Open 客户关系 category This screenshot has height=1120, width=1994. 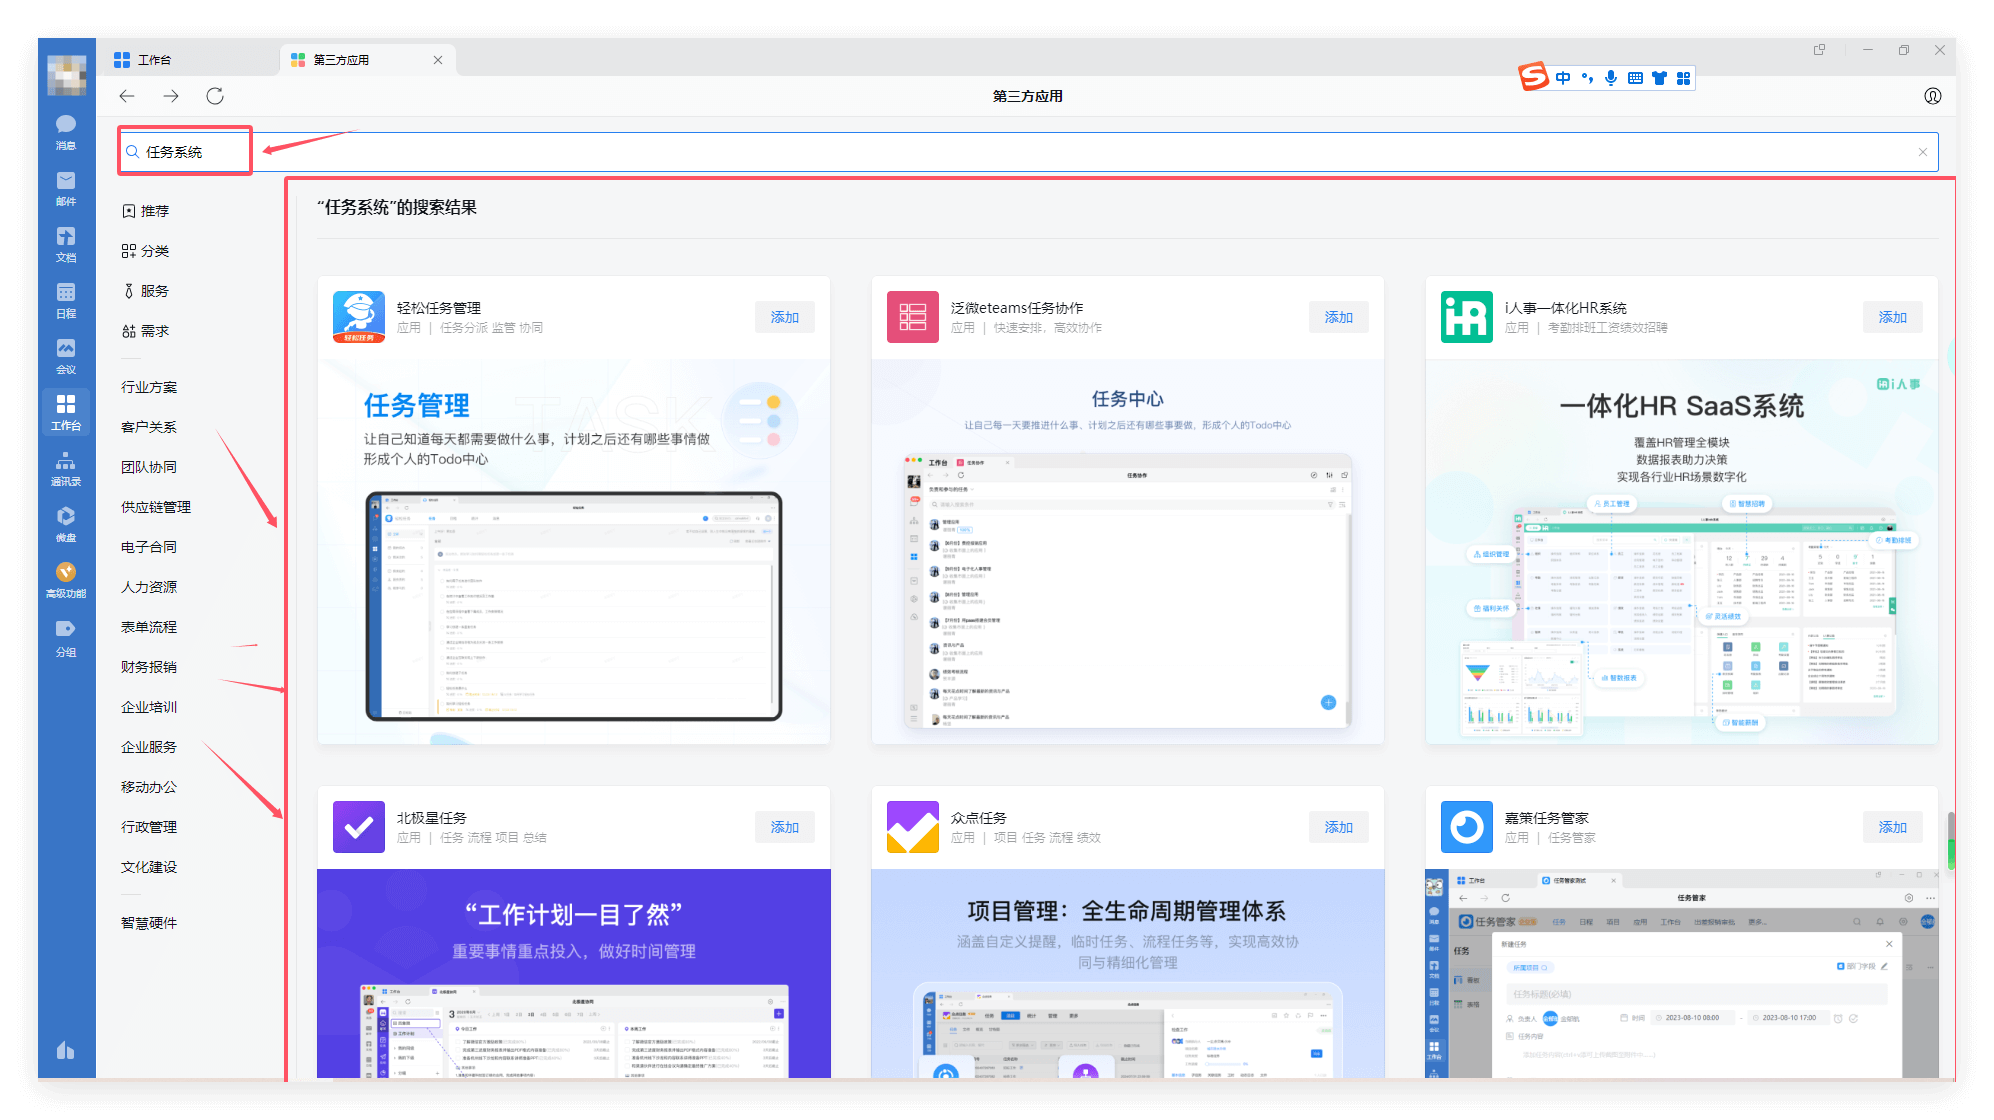click(x=149, y=427)
